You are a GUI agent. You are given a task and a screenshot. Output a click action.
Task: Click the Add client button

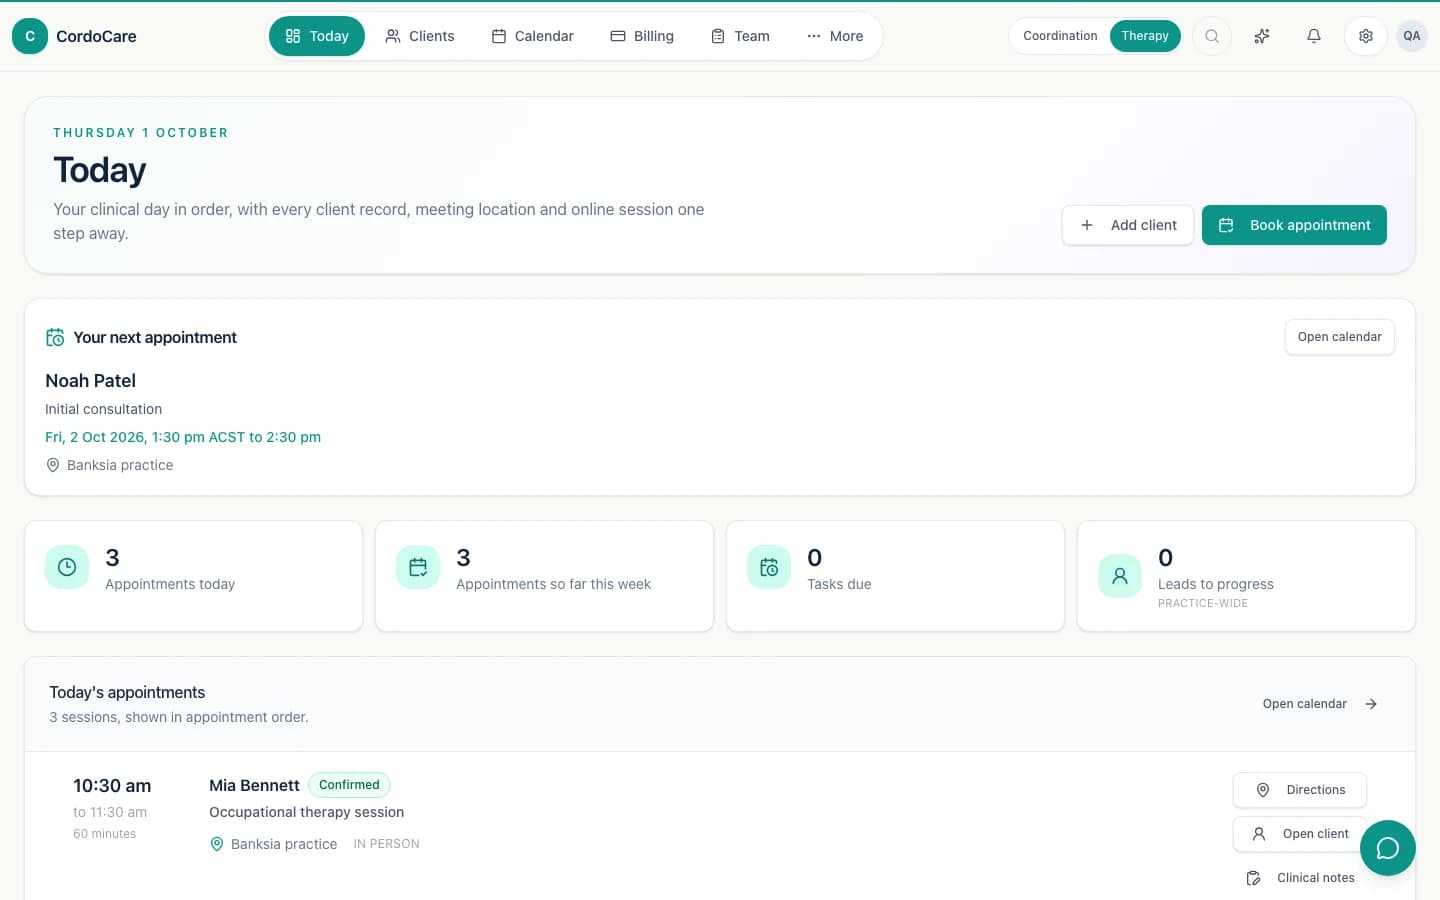click(x=1128, y=225)
